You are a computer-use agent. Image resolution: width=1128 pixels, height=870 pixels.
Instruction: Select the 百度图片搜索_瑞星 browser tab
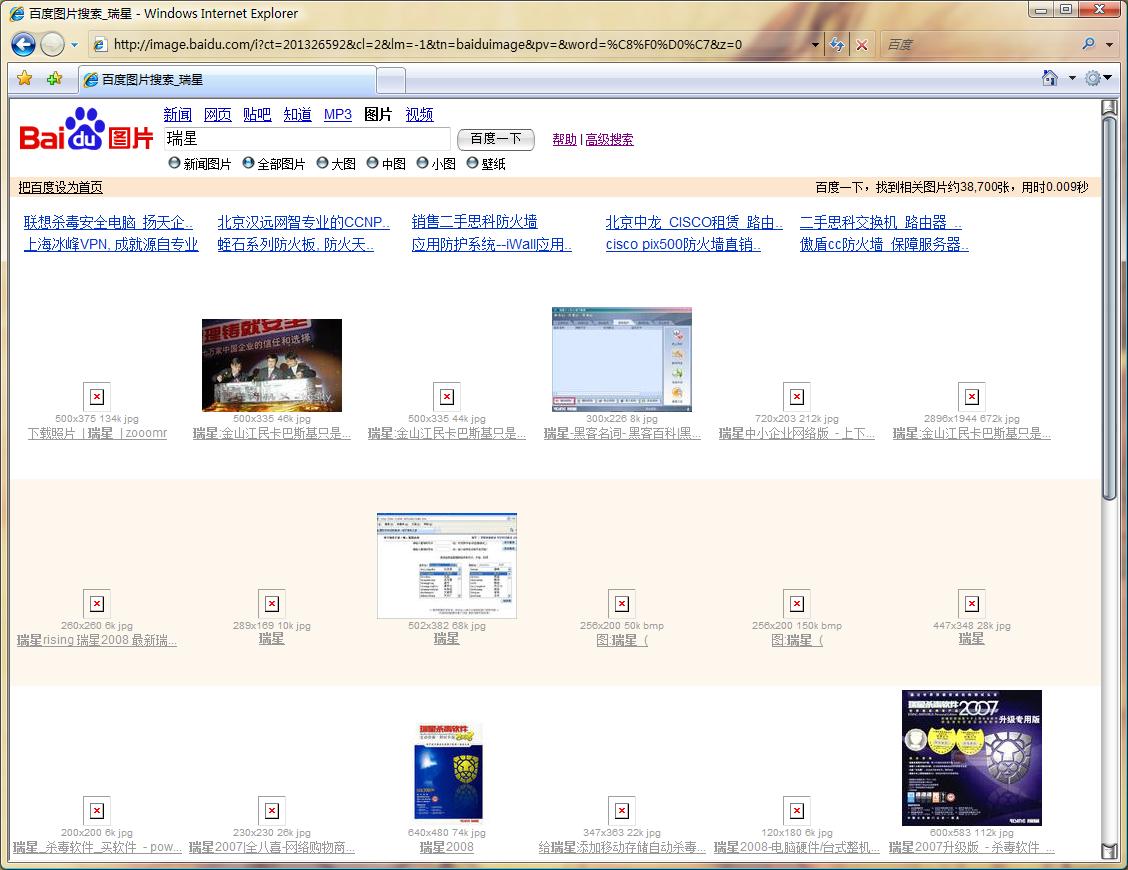click(227, 80)
